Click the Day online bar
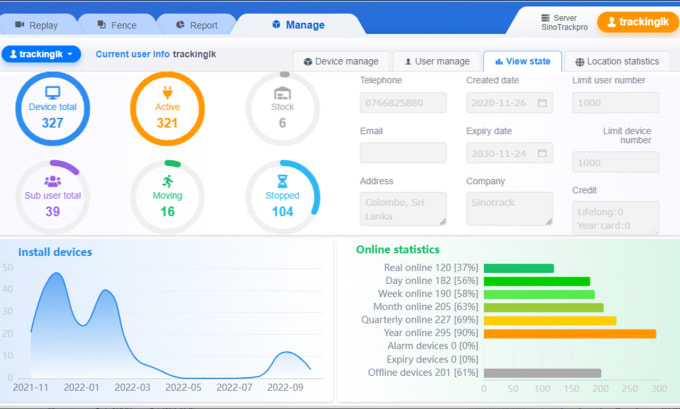The height and width of the screenshot is (409, 680). click(537, 281)
